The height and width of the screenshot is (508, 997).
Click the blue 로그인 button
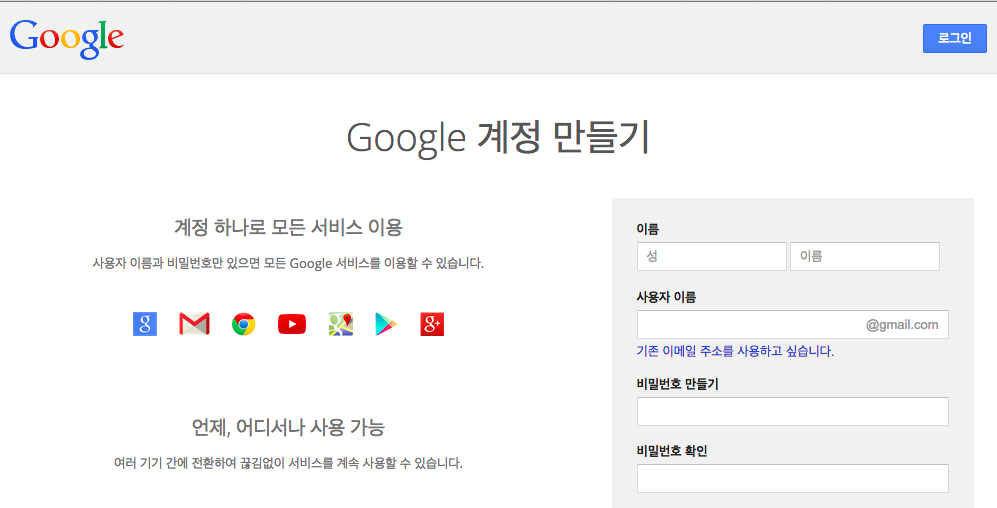pyautogui.click(x=955, y=38)
